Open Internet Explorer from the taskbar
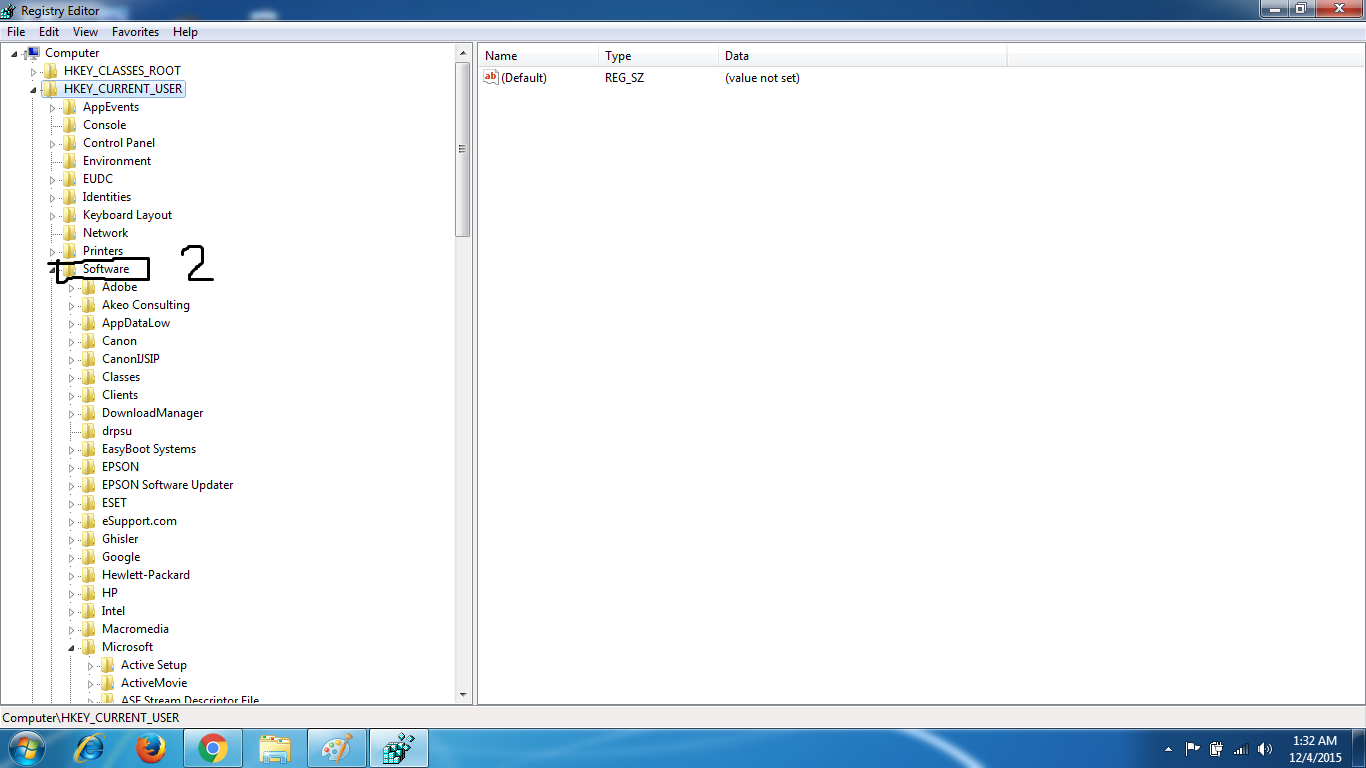Screen dimensions: 1366x768 click(x=90, y=748)
